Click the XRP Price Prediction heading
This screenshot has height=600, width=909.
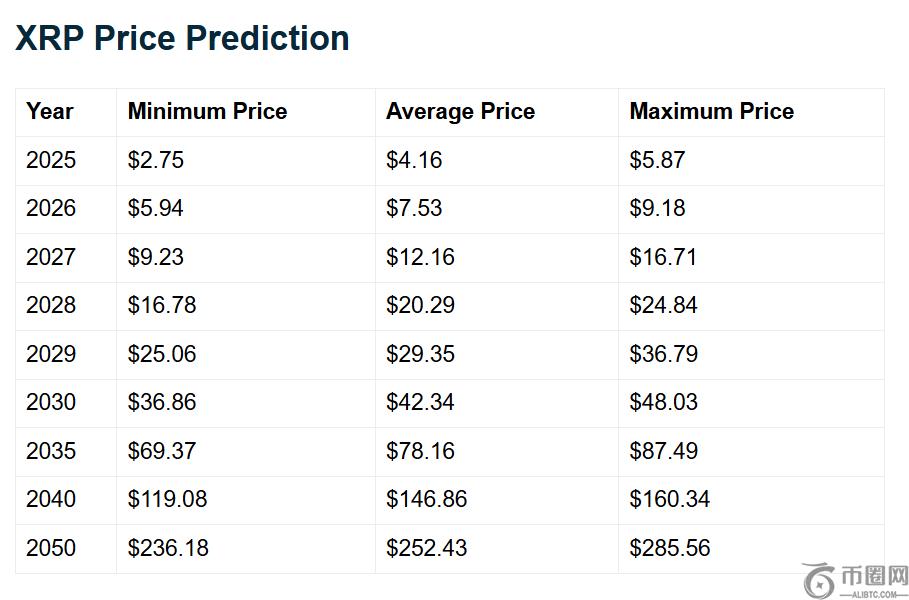[182, 38]
